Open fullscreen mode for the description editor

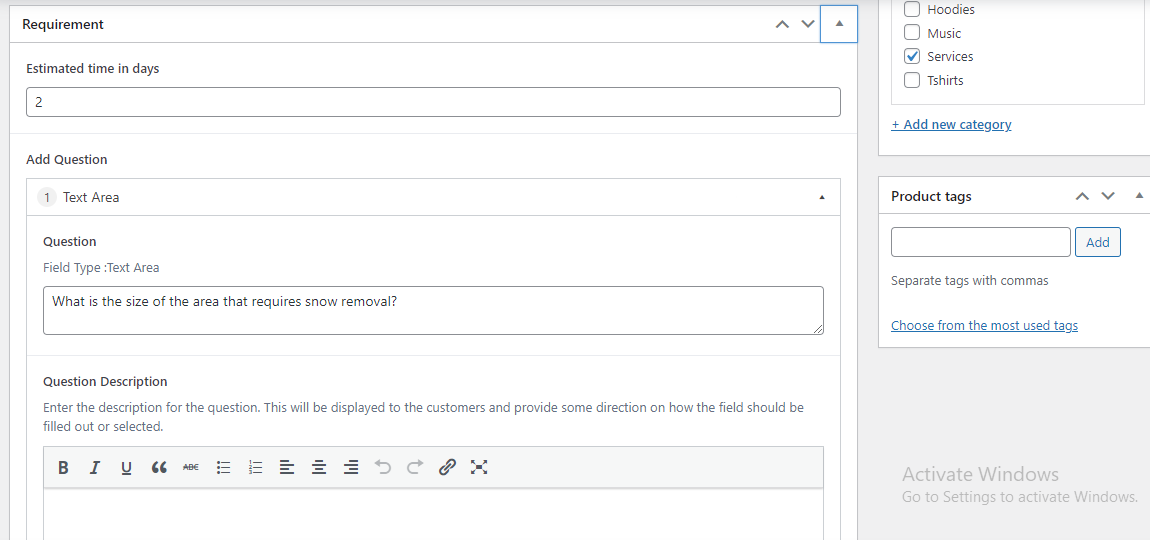[x=479, y=467]
